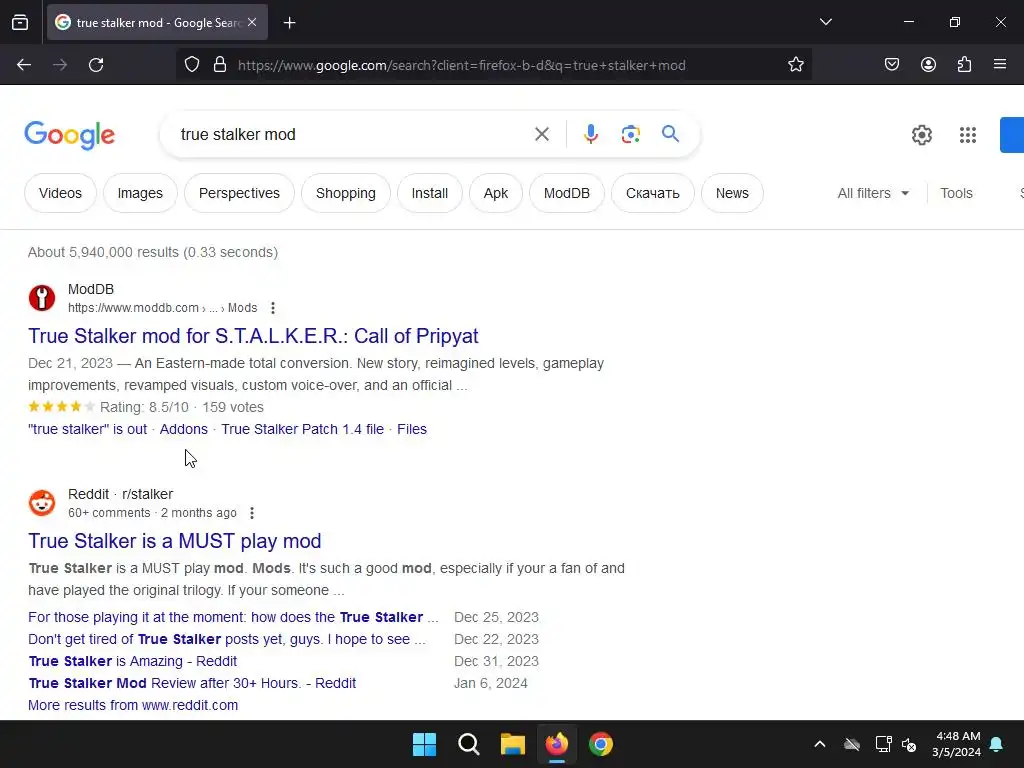Screen dimensions: 1024x768
Task: Open "Don't get tired of True Stalker posts" link
Action: pyautogui.click(x=227, y=639)
